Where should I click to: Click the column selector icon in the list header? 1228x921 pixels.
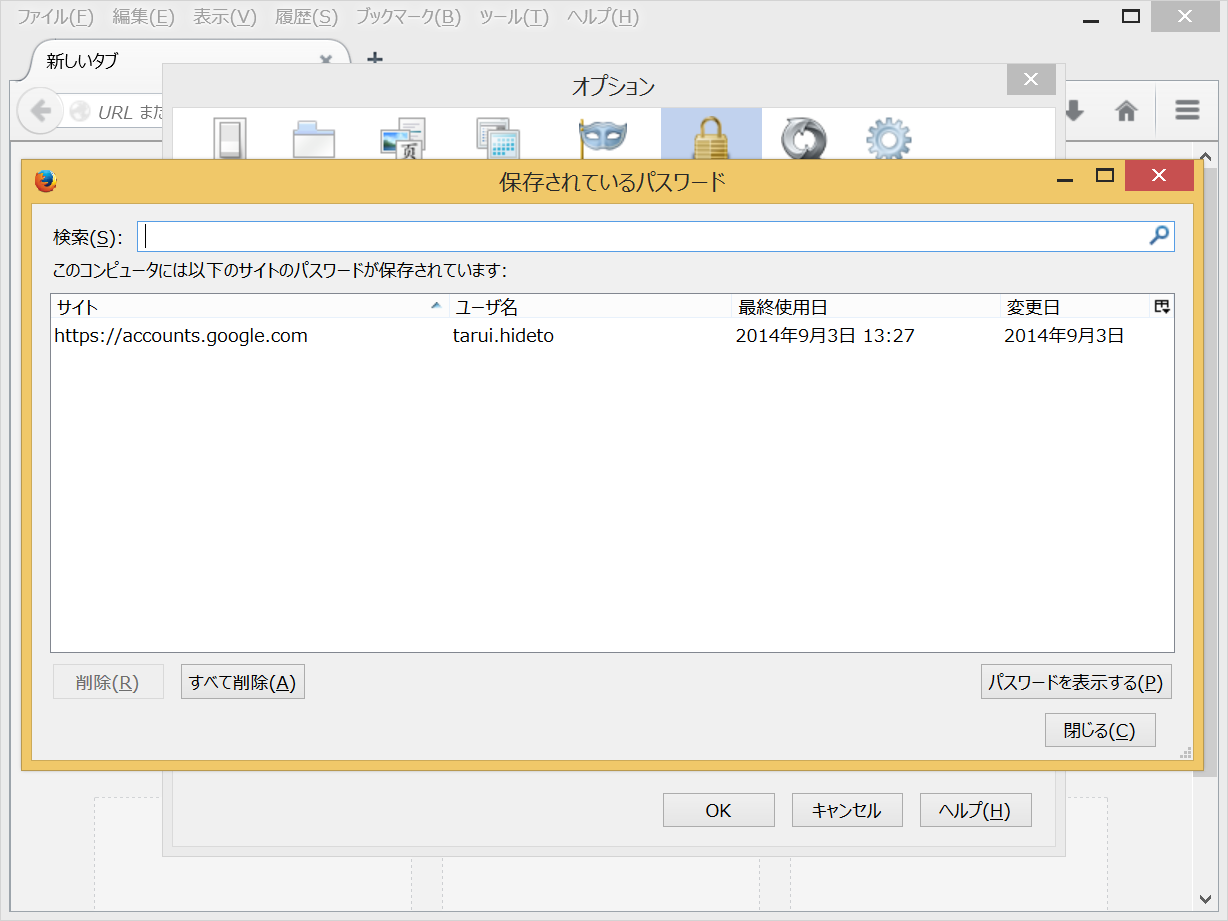pos(1161,306)
